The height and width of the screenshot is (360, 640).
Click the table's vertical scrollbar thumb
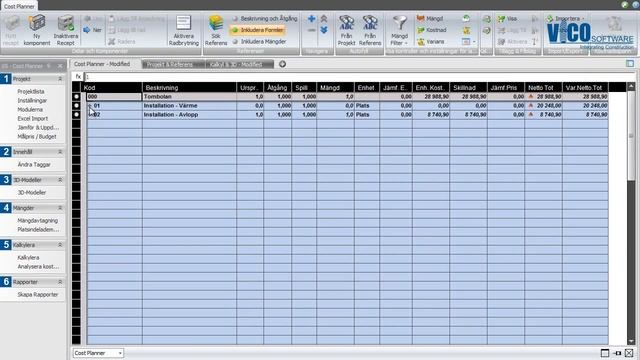pos(631,135)
